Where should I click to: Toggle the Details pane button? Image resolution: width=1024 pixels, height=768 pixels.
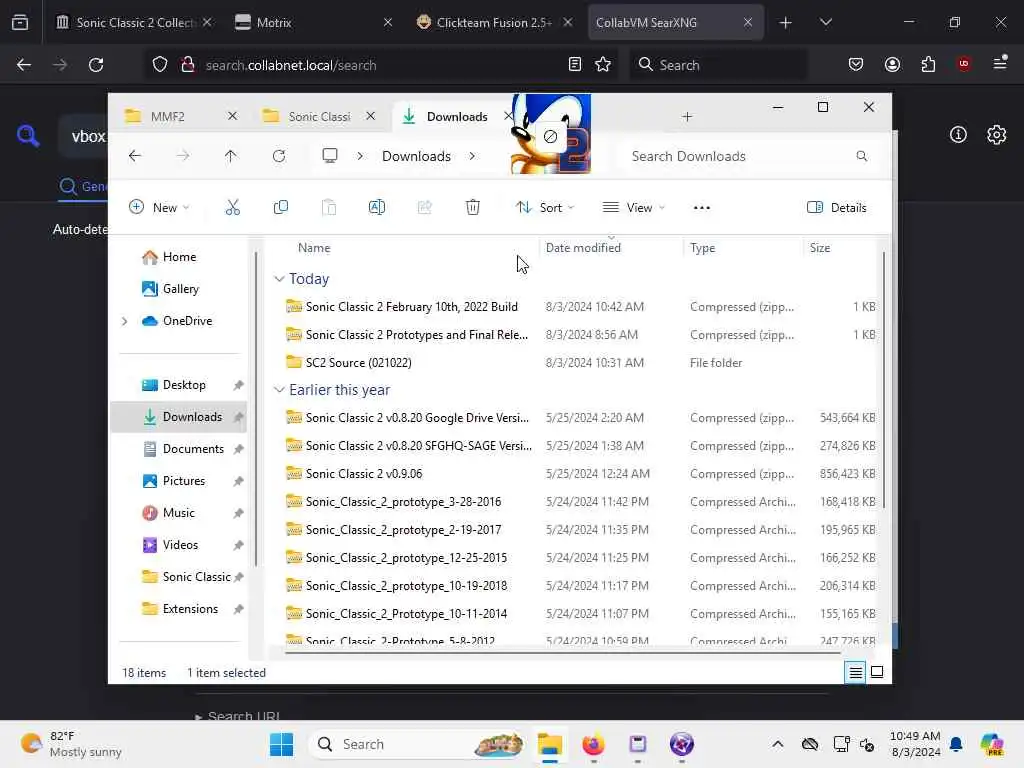[x=837, y=208]
